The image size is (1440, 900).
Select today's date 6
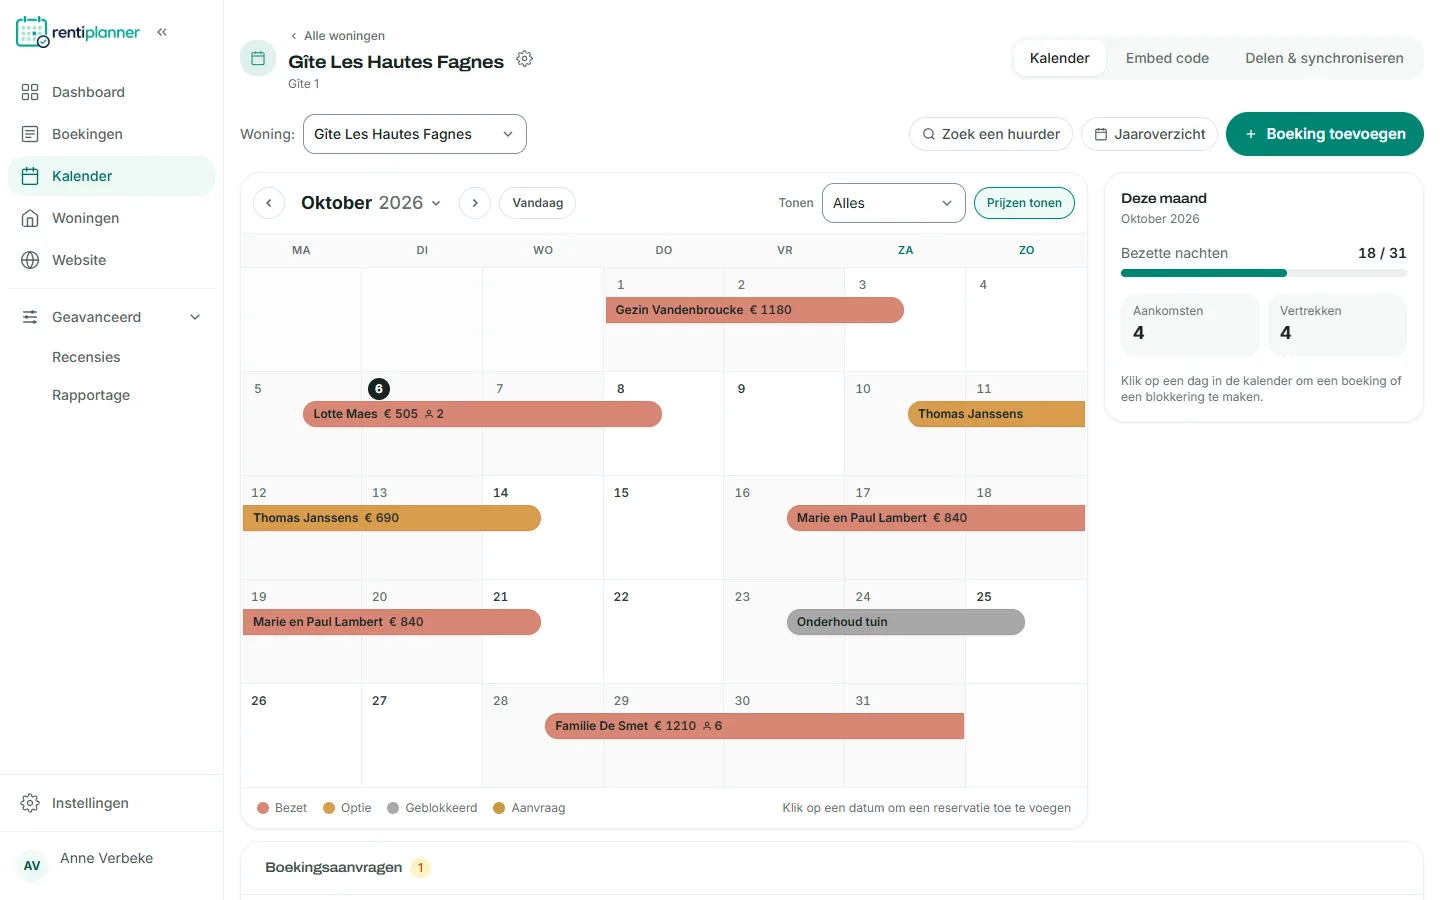point(379,389)
